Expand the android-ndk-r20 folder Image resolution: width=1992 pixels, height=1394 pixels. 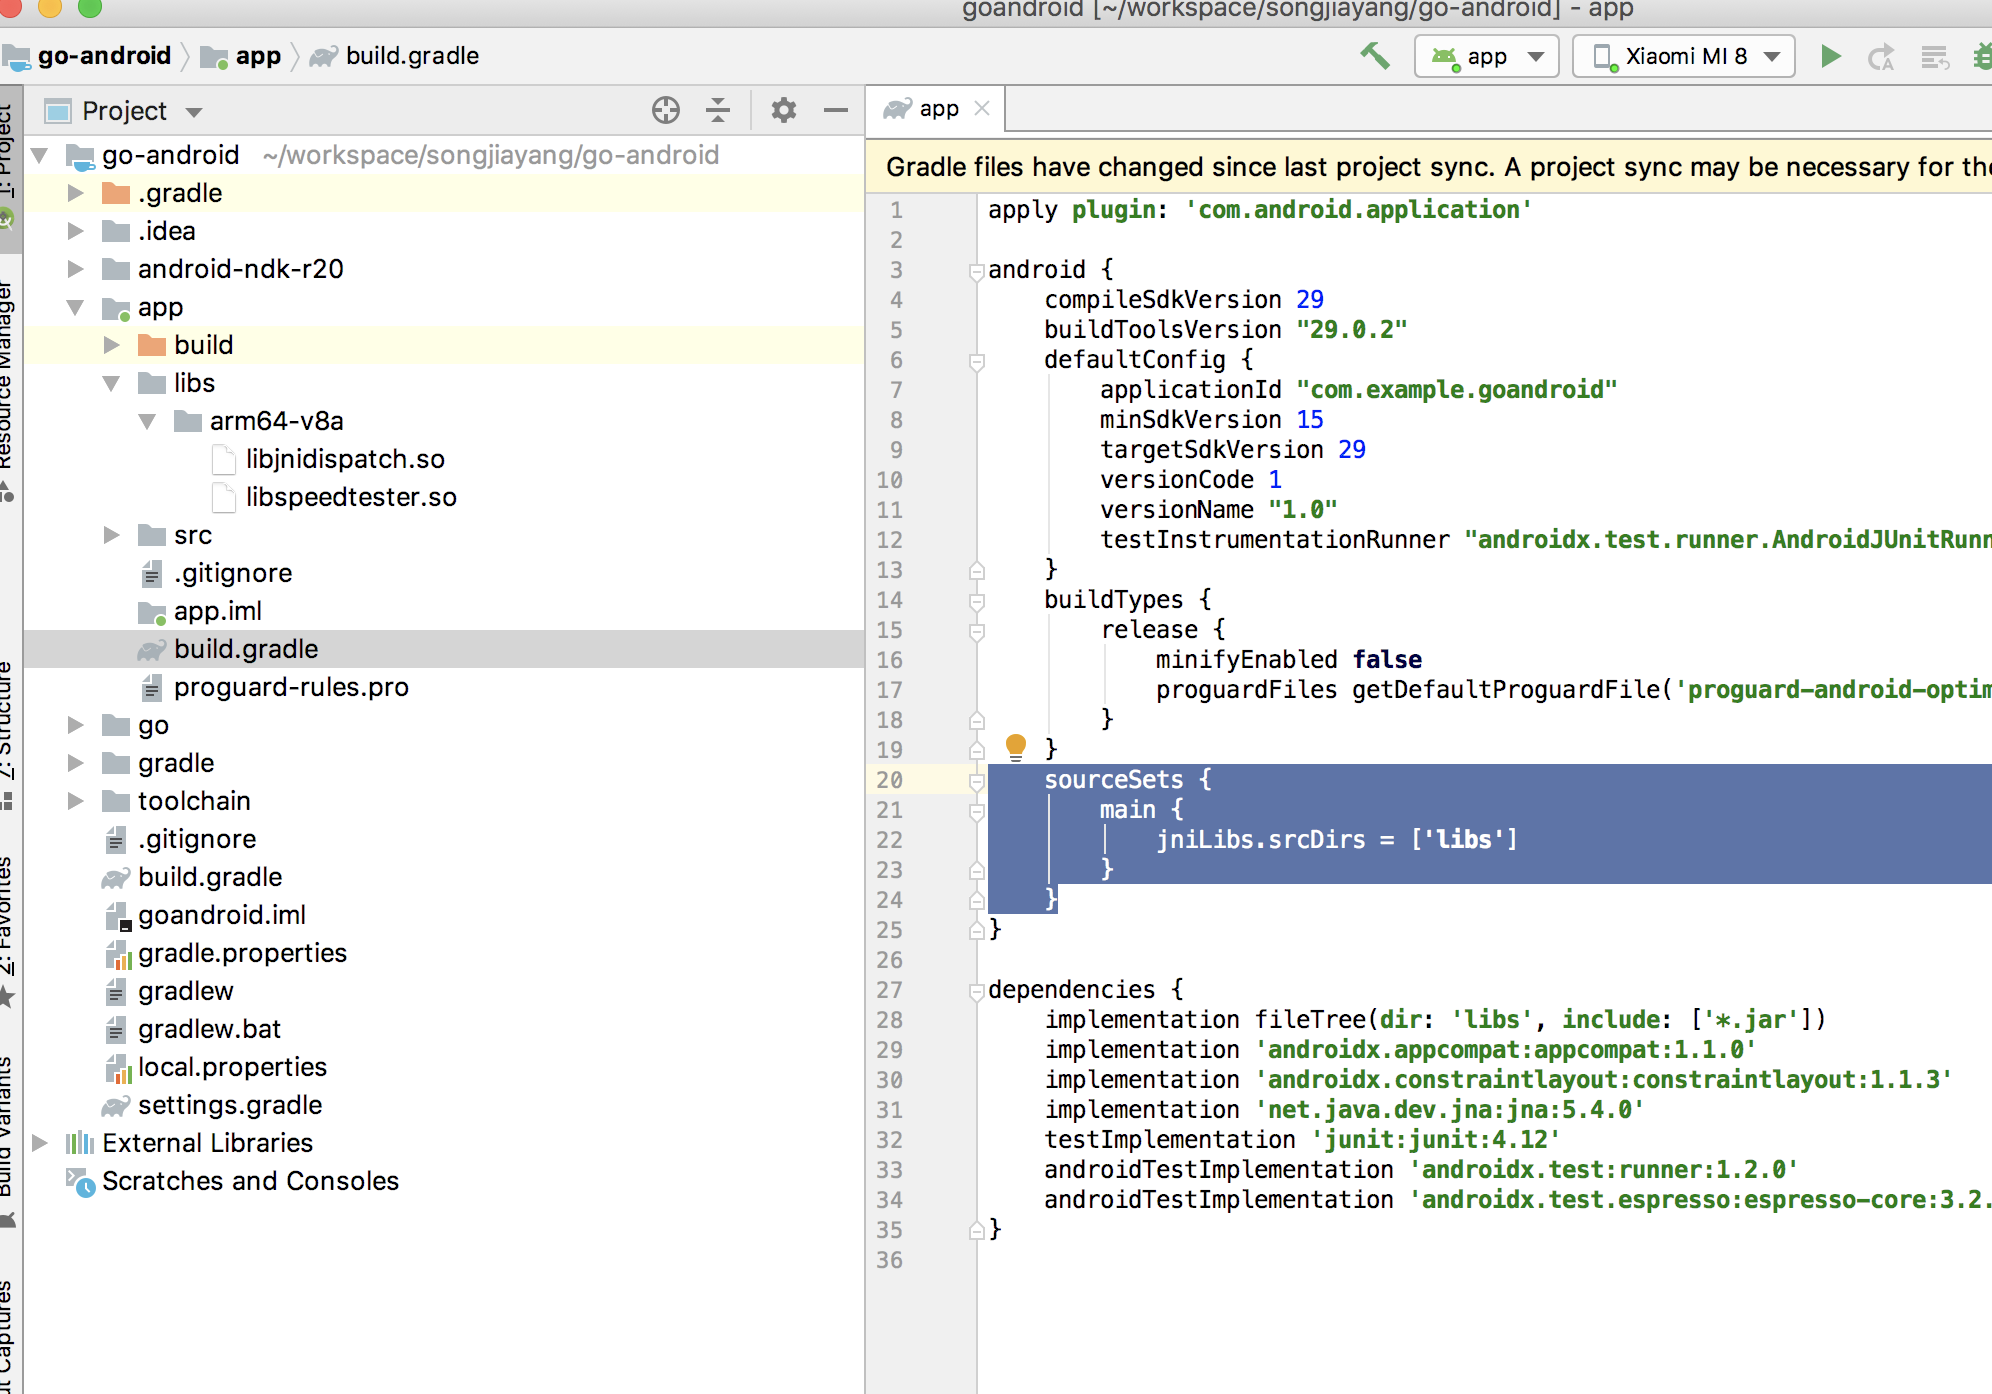[x=76, y=269]
